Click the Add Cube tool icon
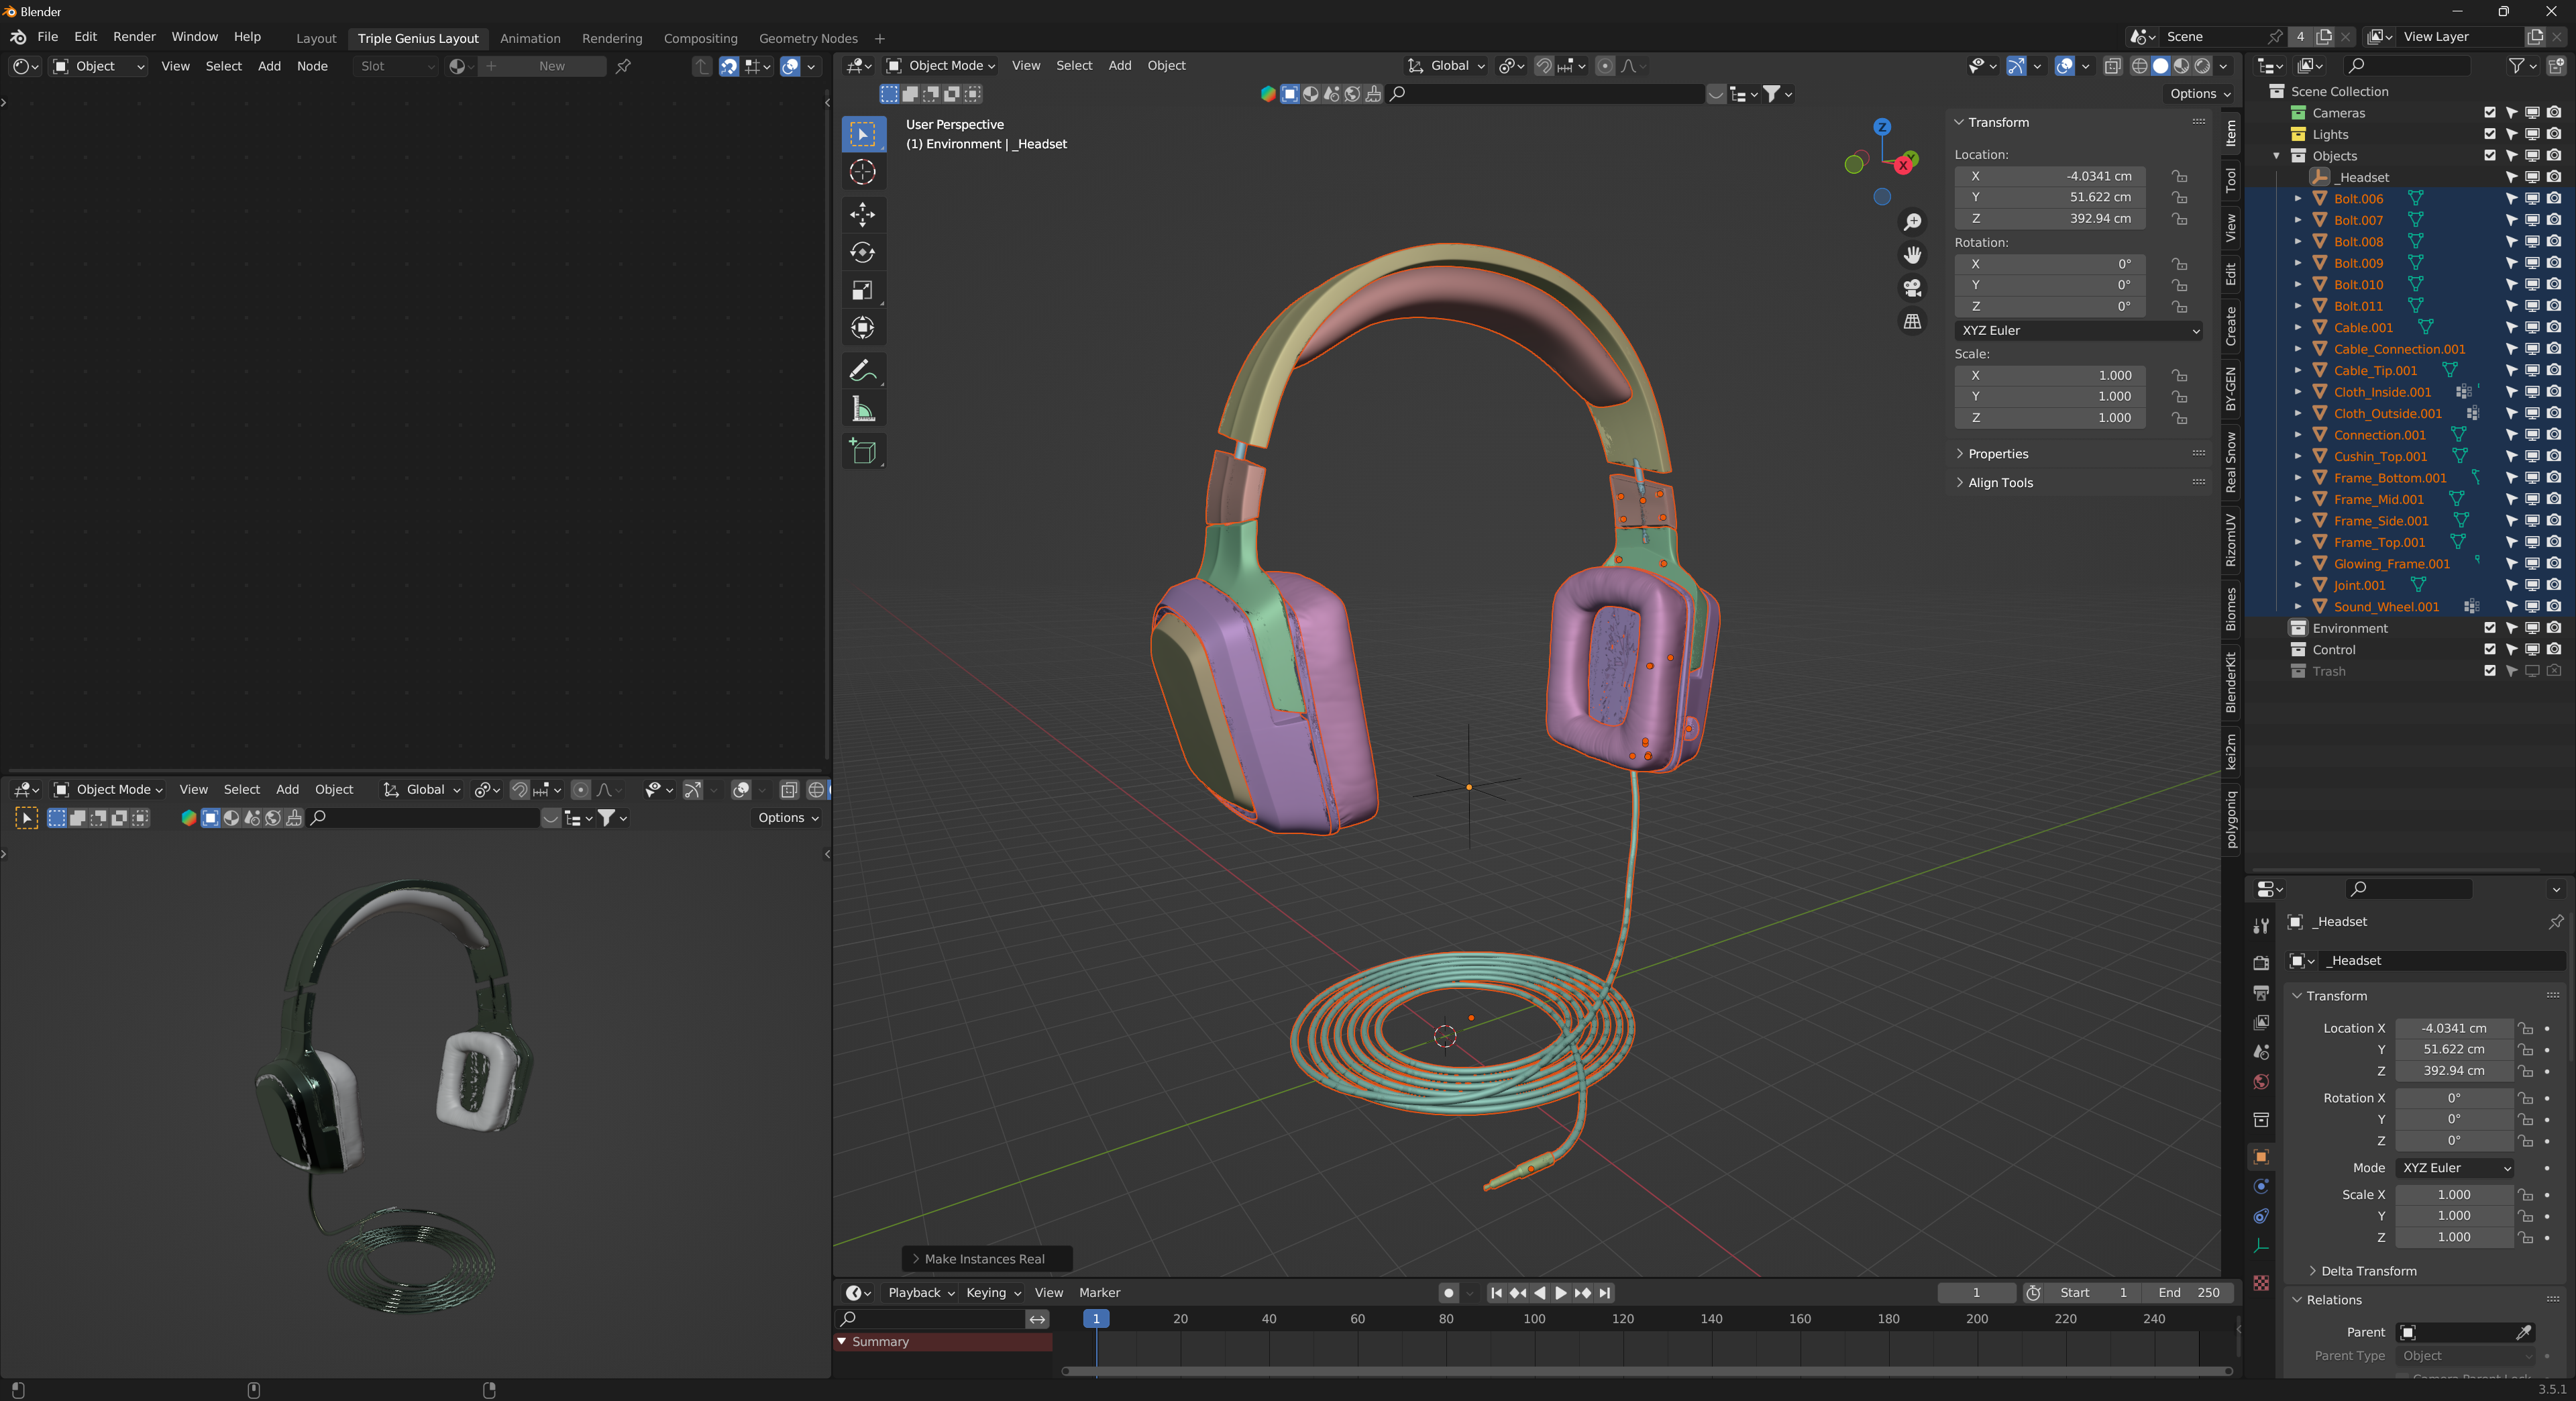Viewport: 2576px width, 1401px height. coord(862,452)
